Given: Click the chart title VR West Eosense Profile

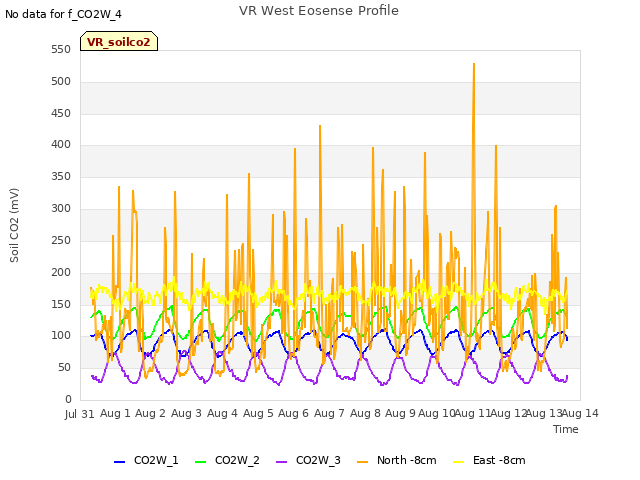Looking at the screenshot, I should [x=319, y=11].
